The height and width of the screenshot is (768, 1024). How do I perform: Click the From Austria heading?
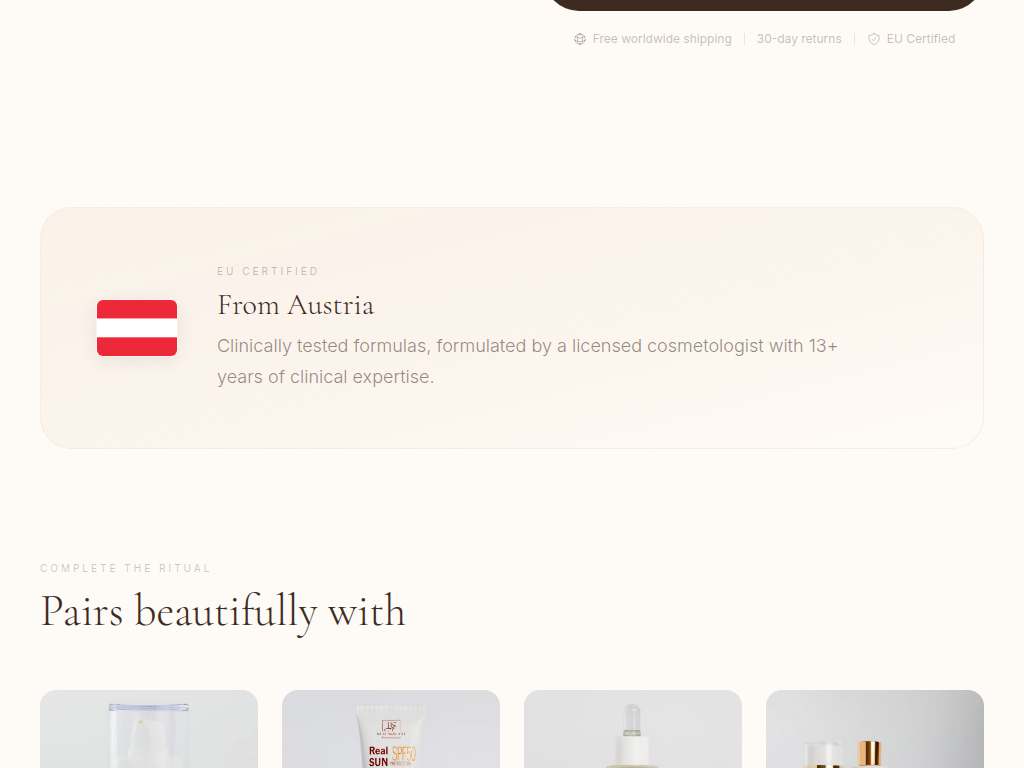click(295, 306)
